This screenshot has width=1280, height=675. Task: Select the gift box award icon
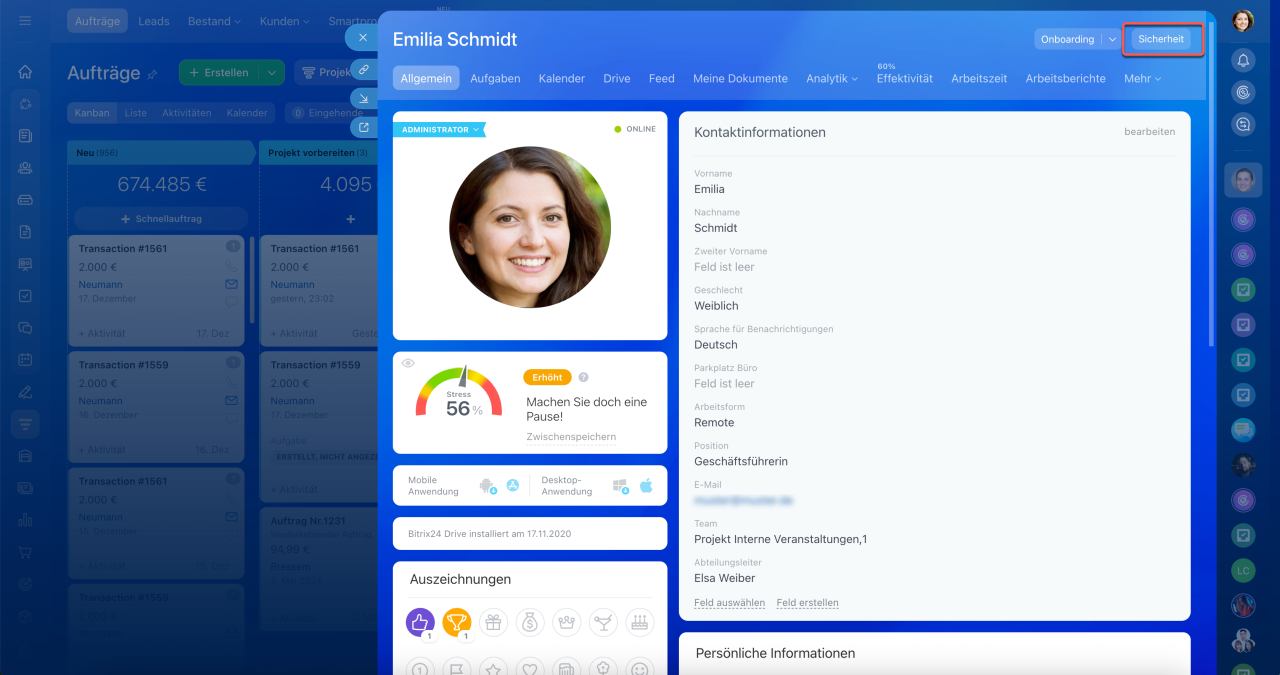click(x=494, y=623)
